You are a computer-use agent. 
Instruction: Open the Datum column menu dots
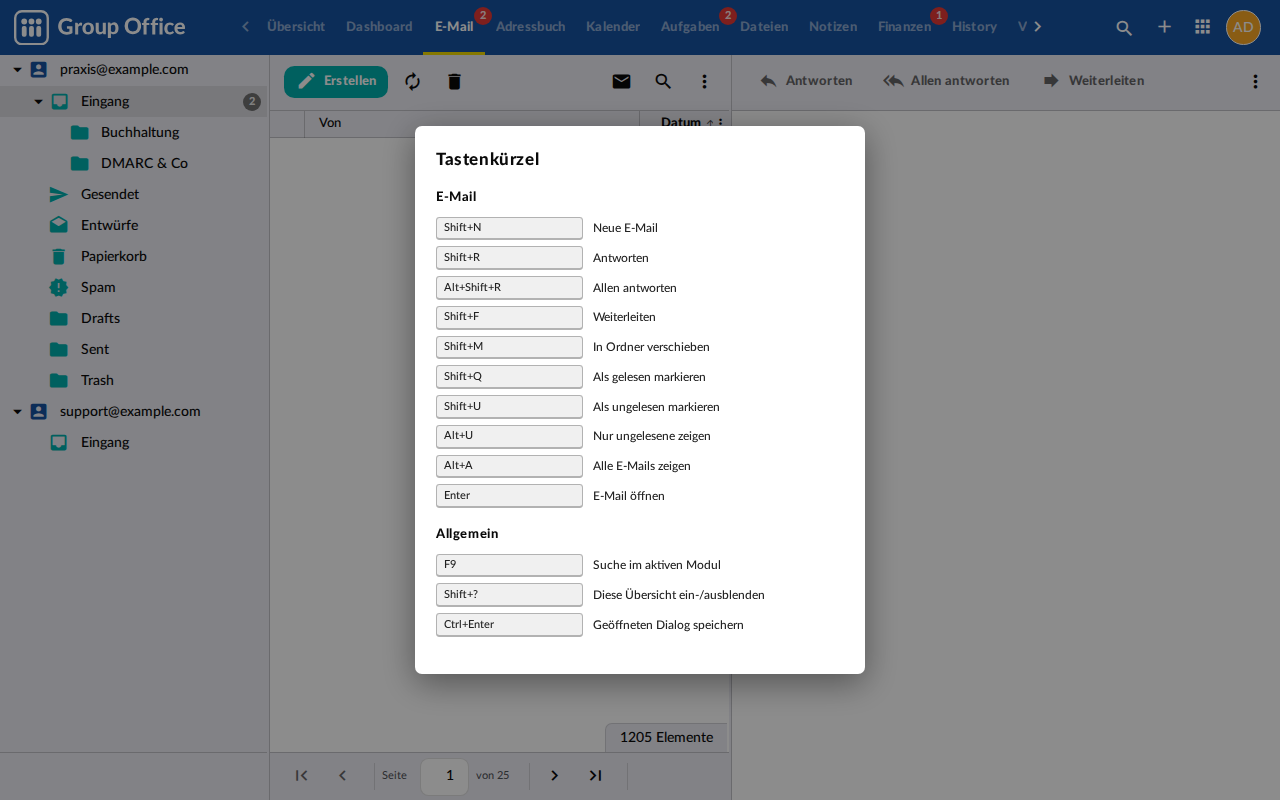point(720,123)
